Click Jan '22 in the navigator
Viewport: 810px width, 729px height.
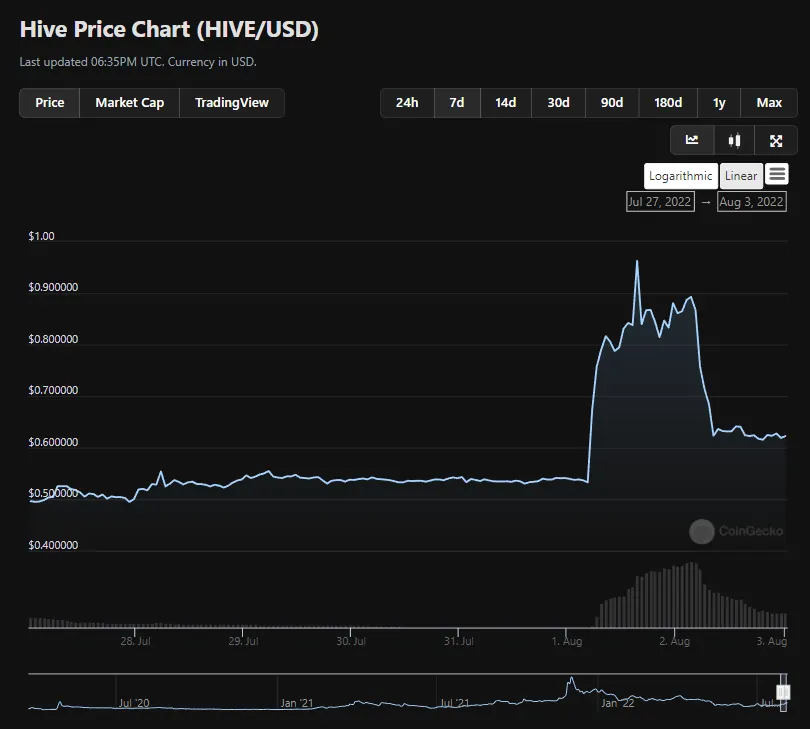[618, 703]
